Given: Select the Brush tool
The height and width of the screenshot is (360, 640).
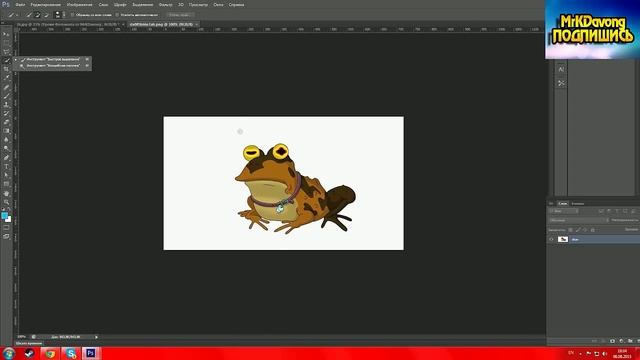Looking at the screenshot, I should click(x=6, y=96).
